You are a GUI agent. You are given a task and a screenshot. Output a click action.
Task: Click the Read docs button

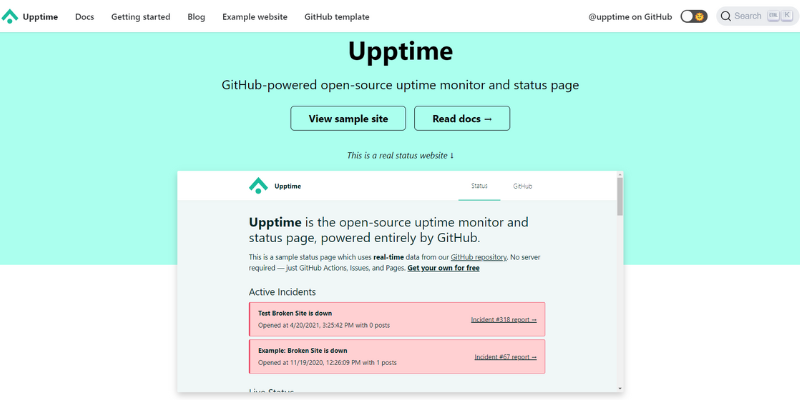click(462, 118)
